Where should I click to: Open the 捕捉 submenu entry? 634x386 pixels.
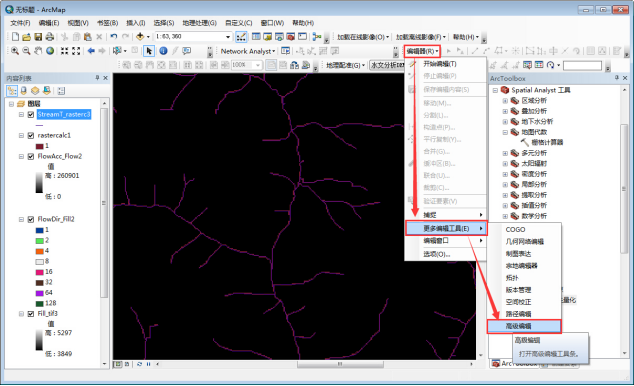(445, 215)
